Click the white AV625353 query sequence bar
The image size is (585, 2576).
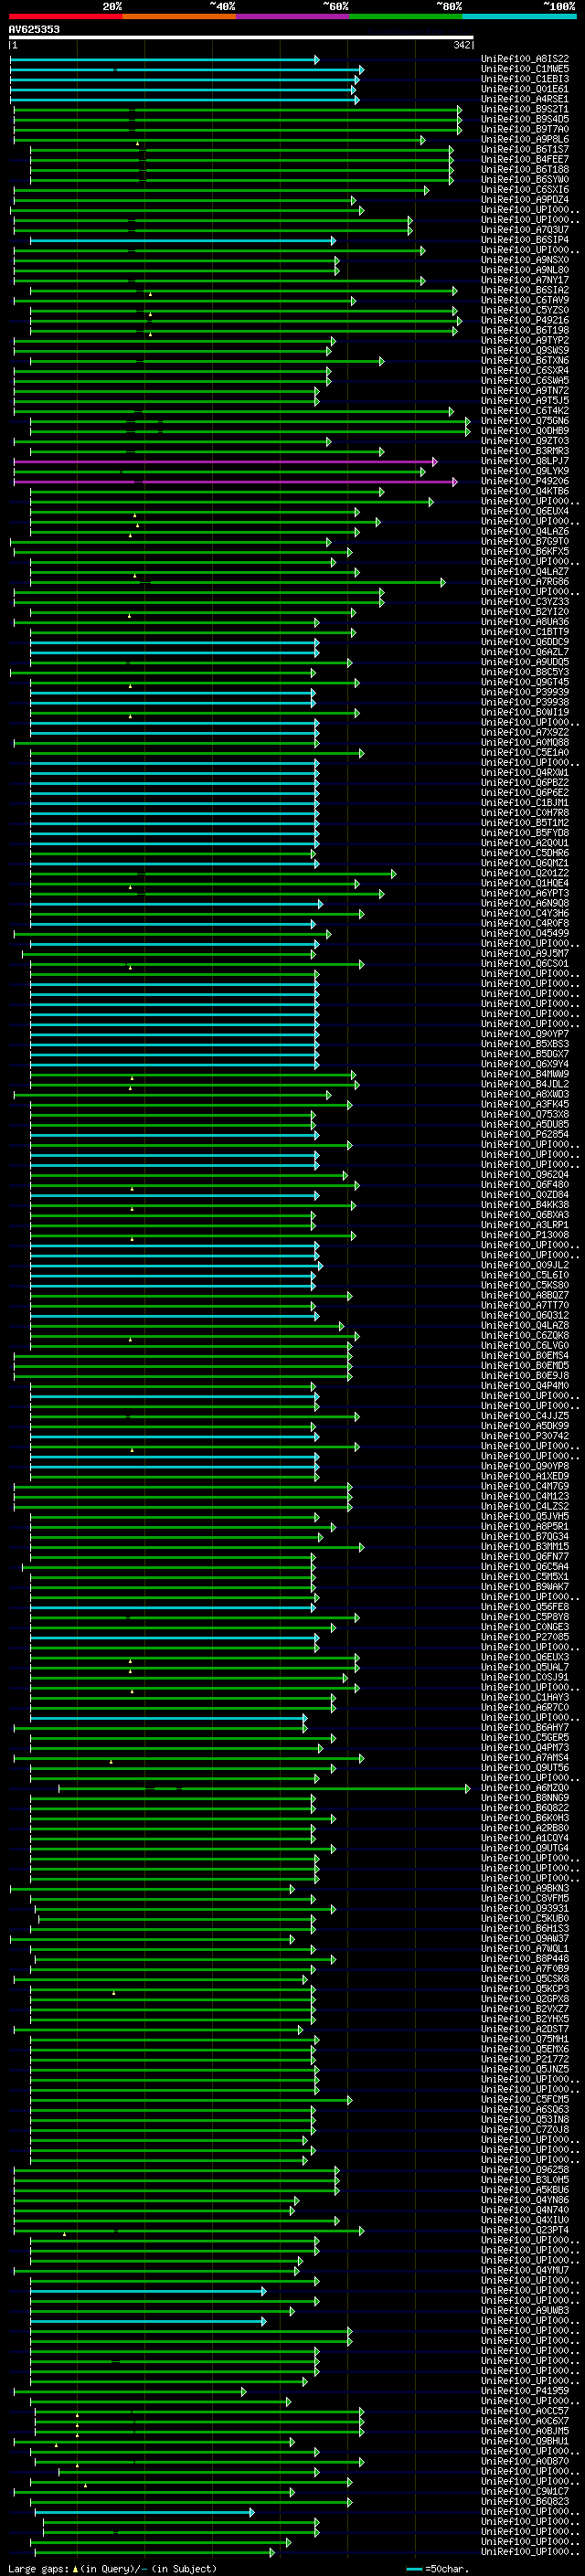(x=241, y=38)
